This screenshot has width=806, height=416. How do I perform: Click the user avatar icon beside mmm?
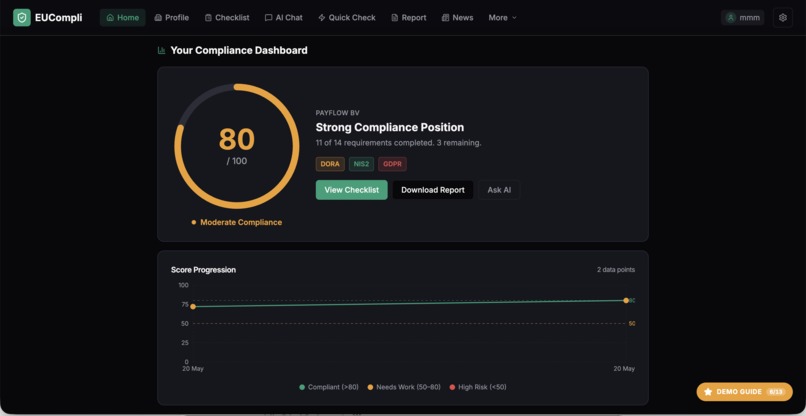tap(730, 17)
